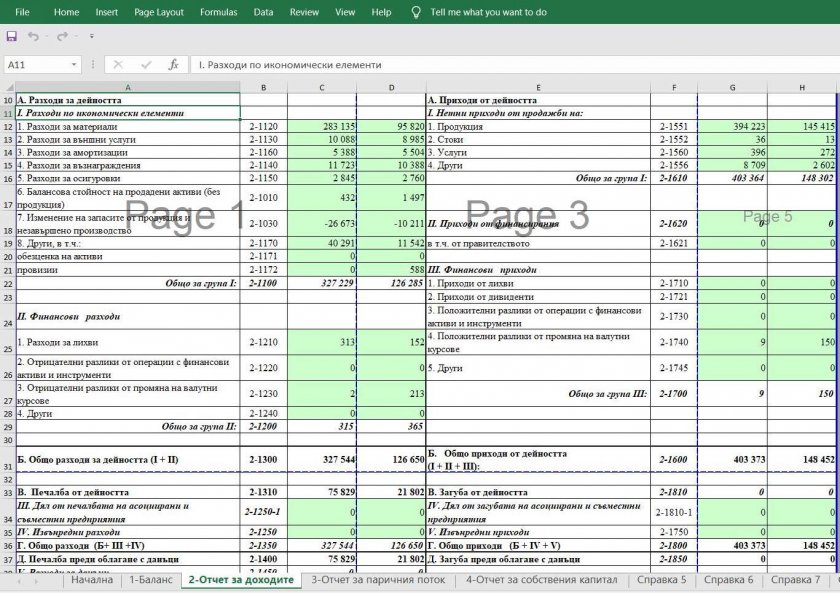Click the Undo arrow icon
Screen dimensions: 840x593
32,36
